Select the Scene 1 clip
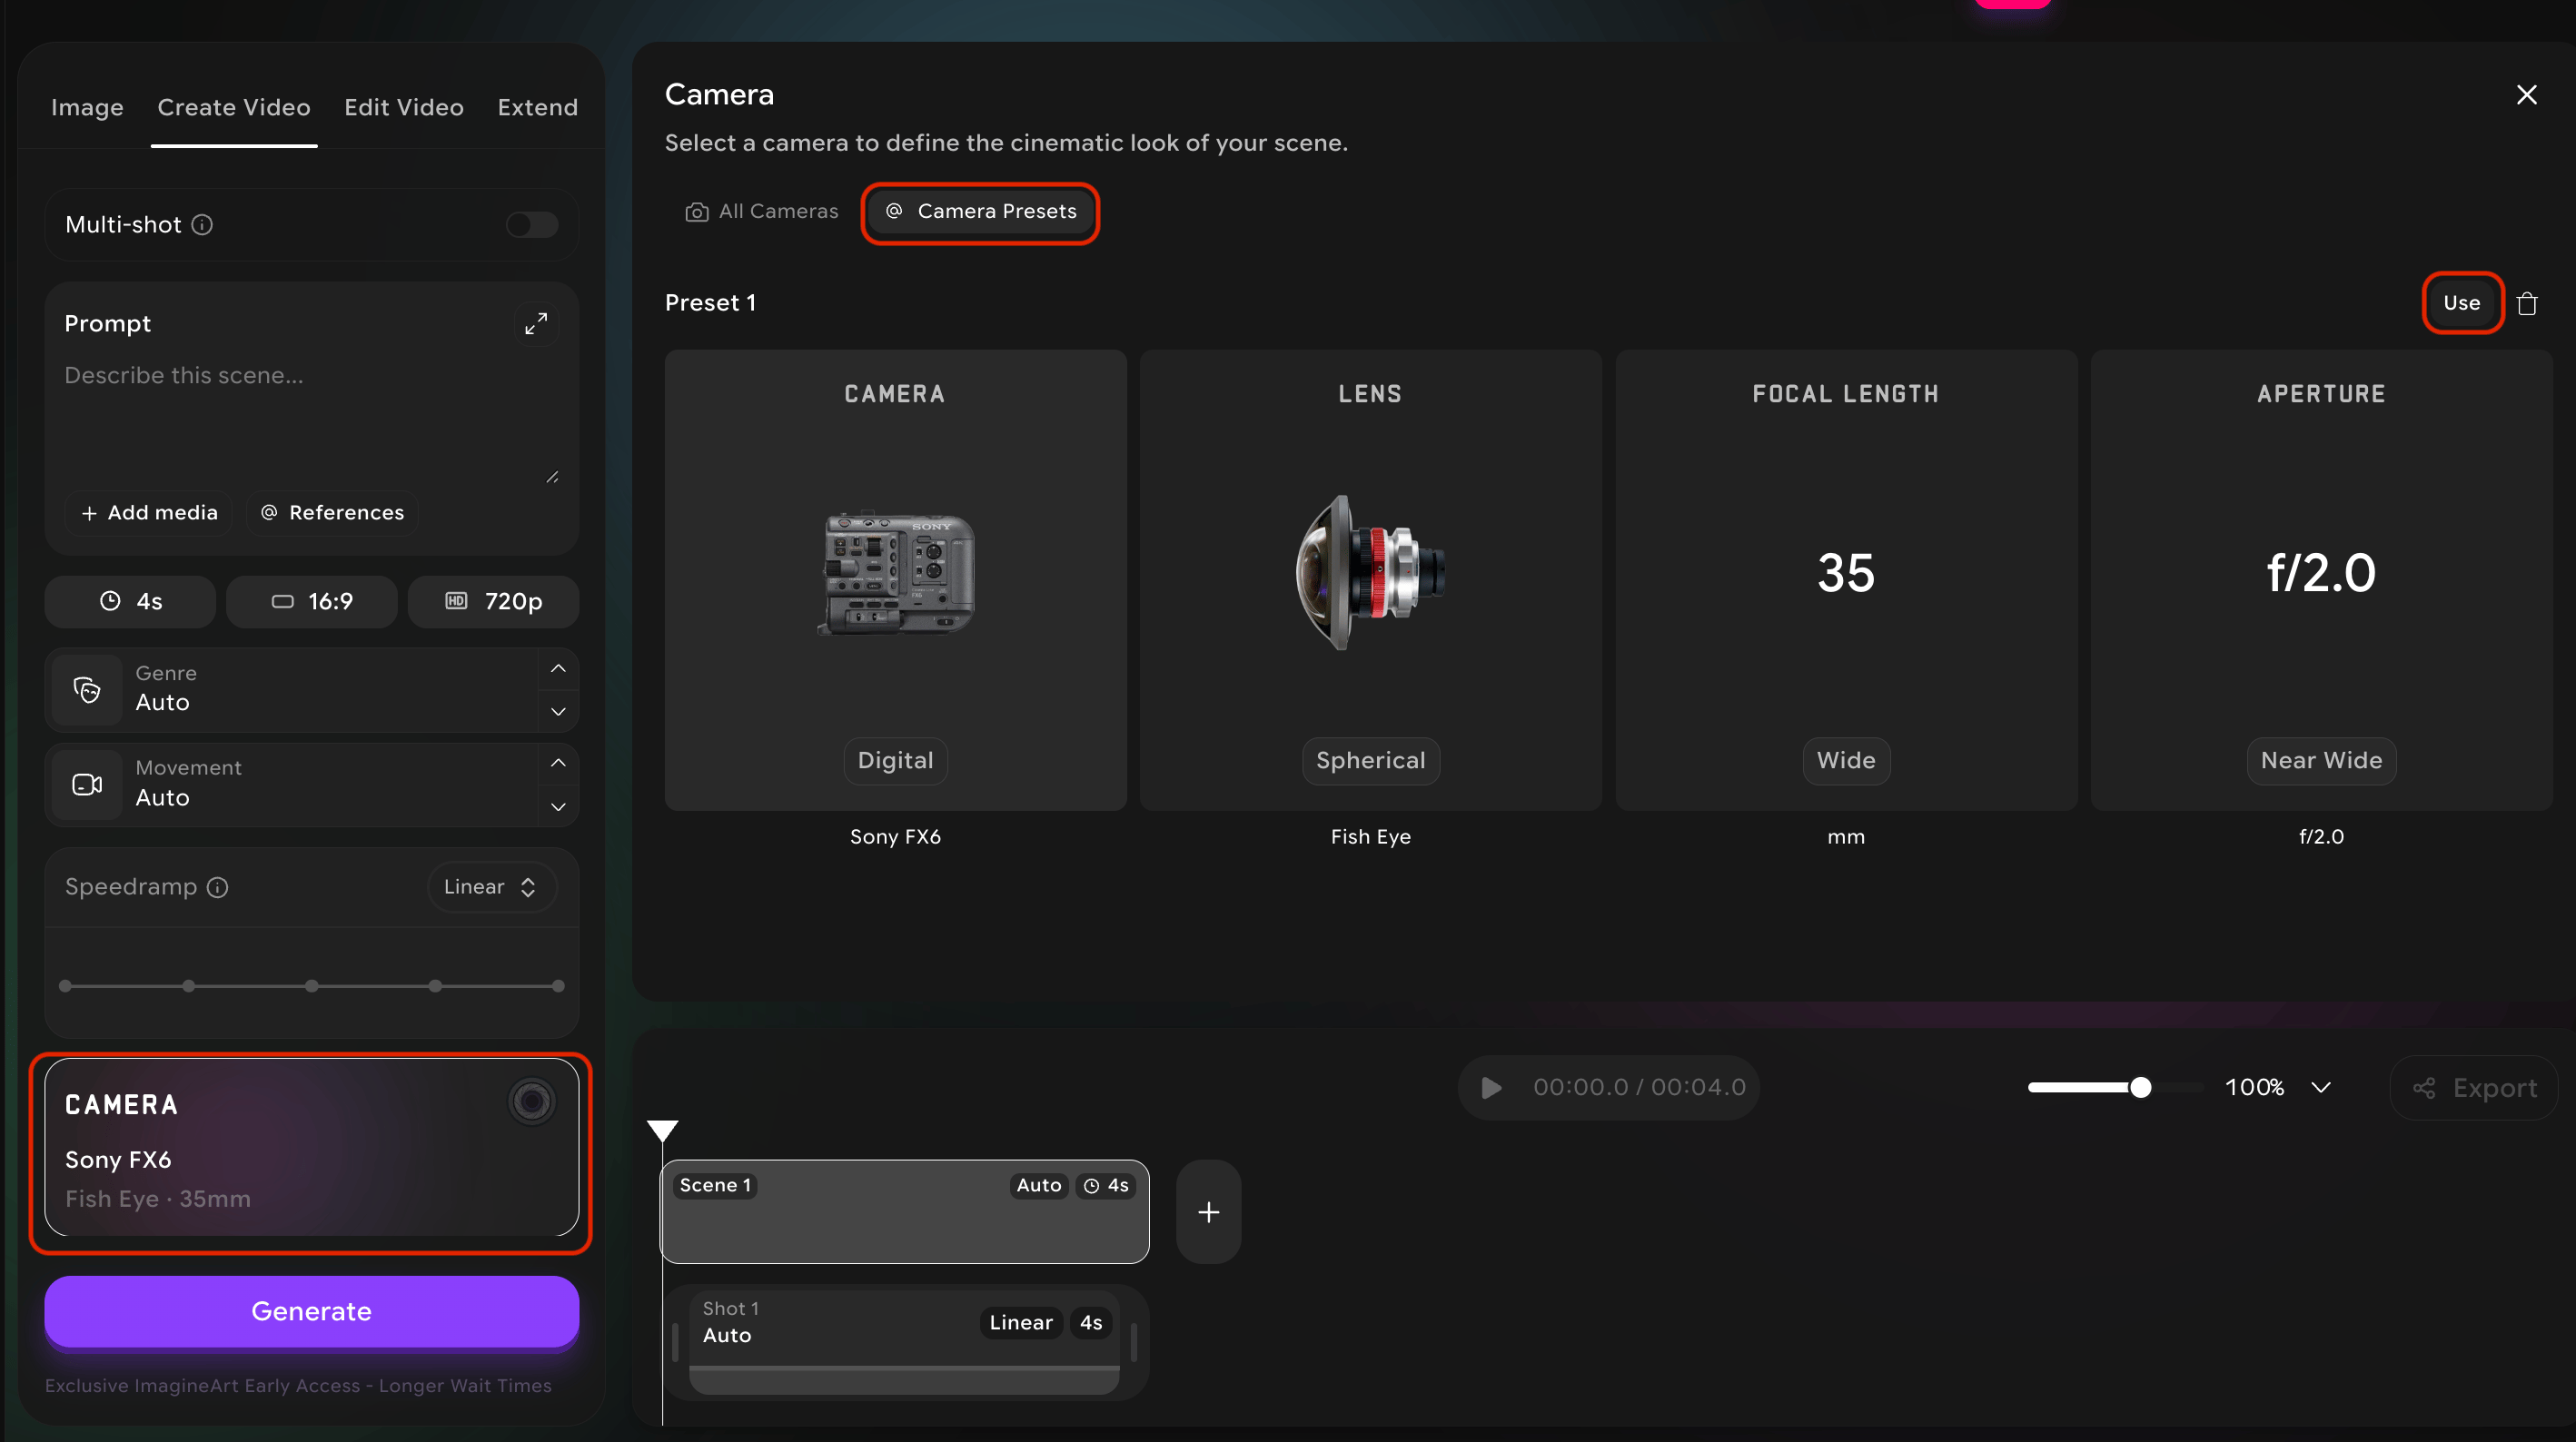The image size is (2576, 1442). (904, 1212)
